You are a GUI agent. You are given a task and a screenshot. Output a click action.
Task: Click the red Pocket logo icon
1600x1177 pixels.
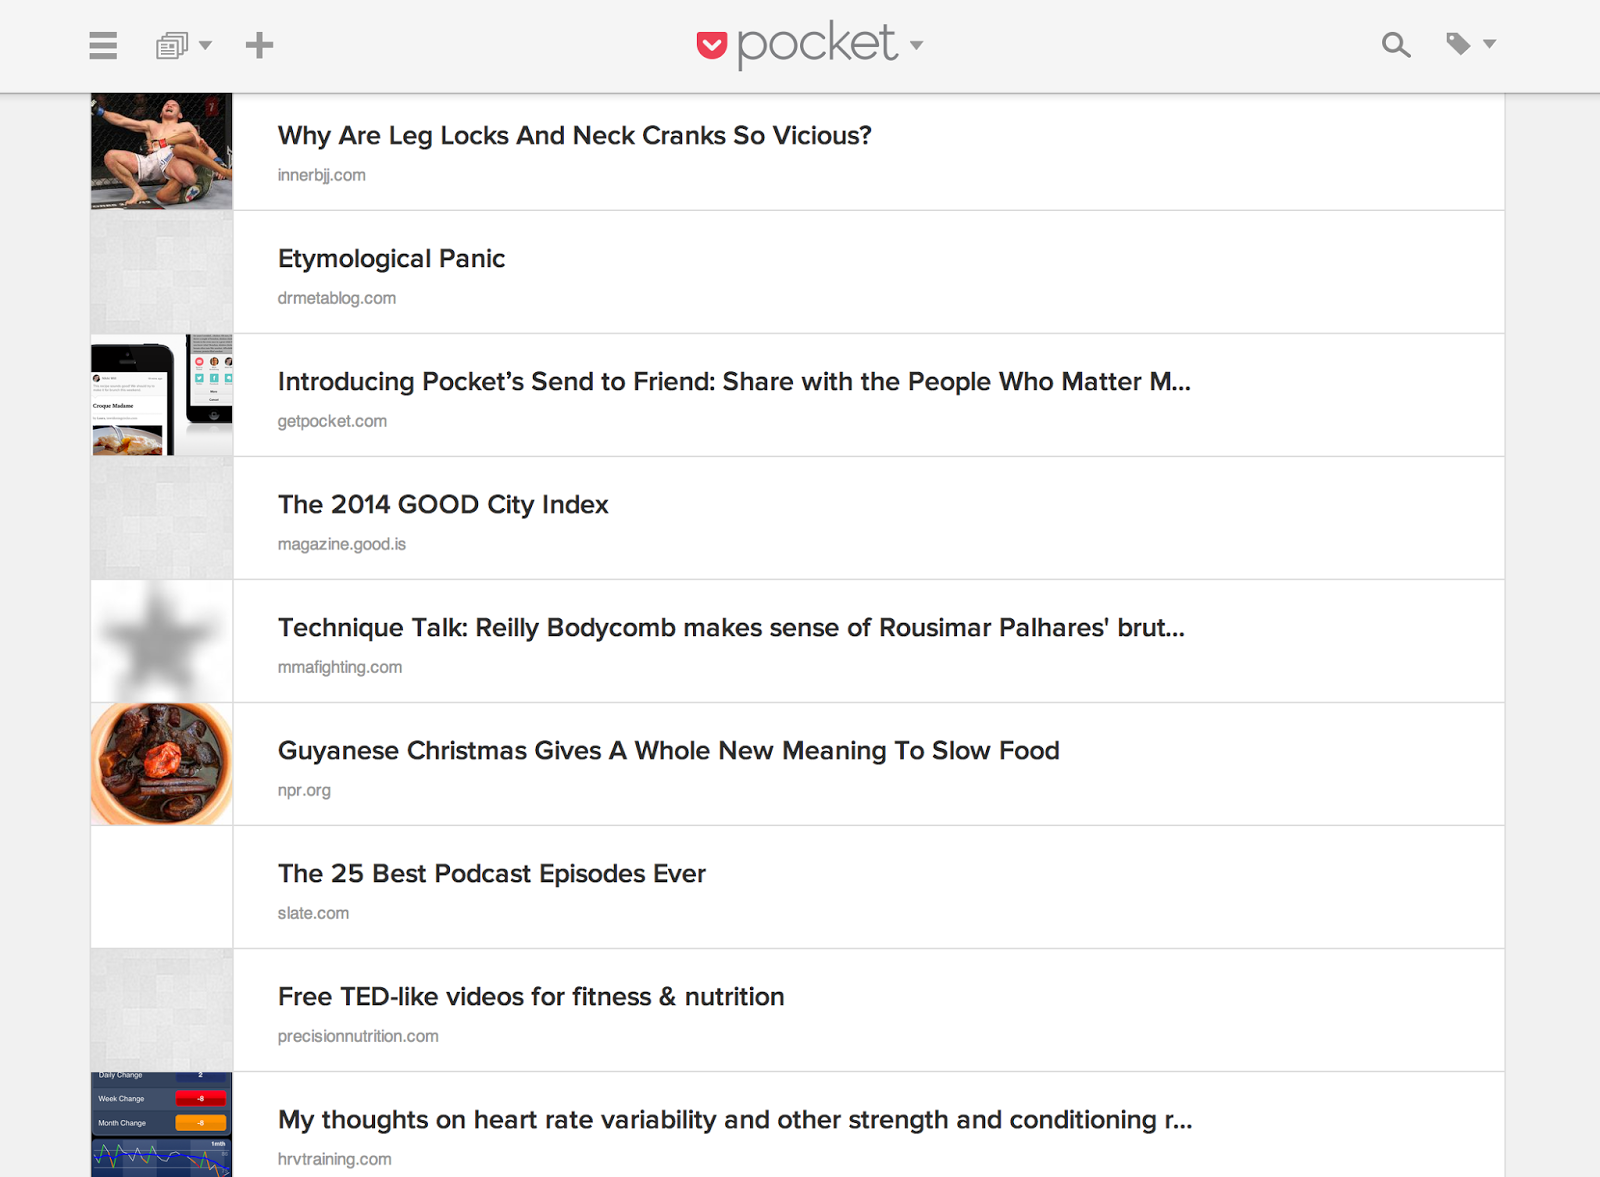[711, 45]
